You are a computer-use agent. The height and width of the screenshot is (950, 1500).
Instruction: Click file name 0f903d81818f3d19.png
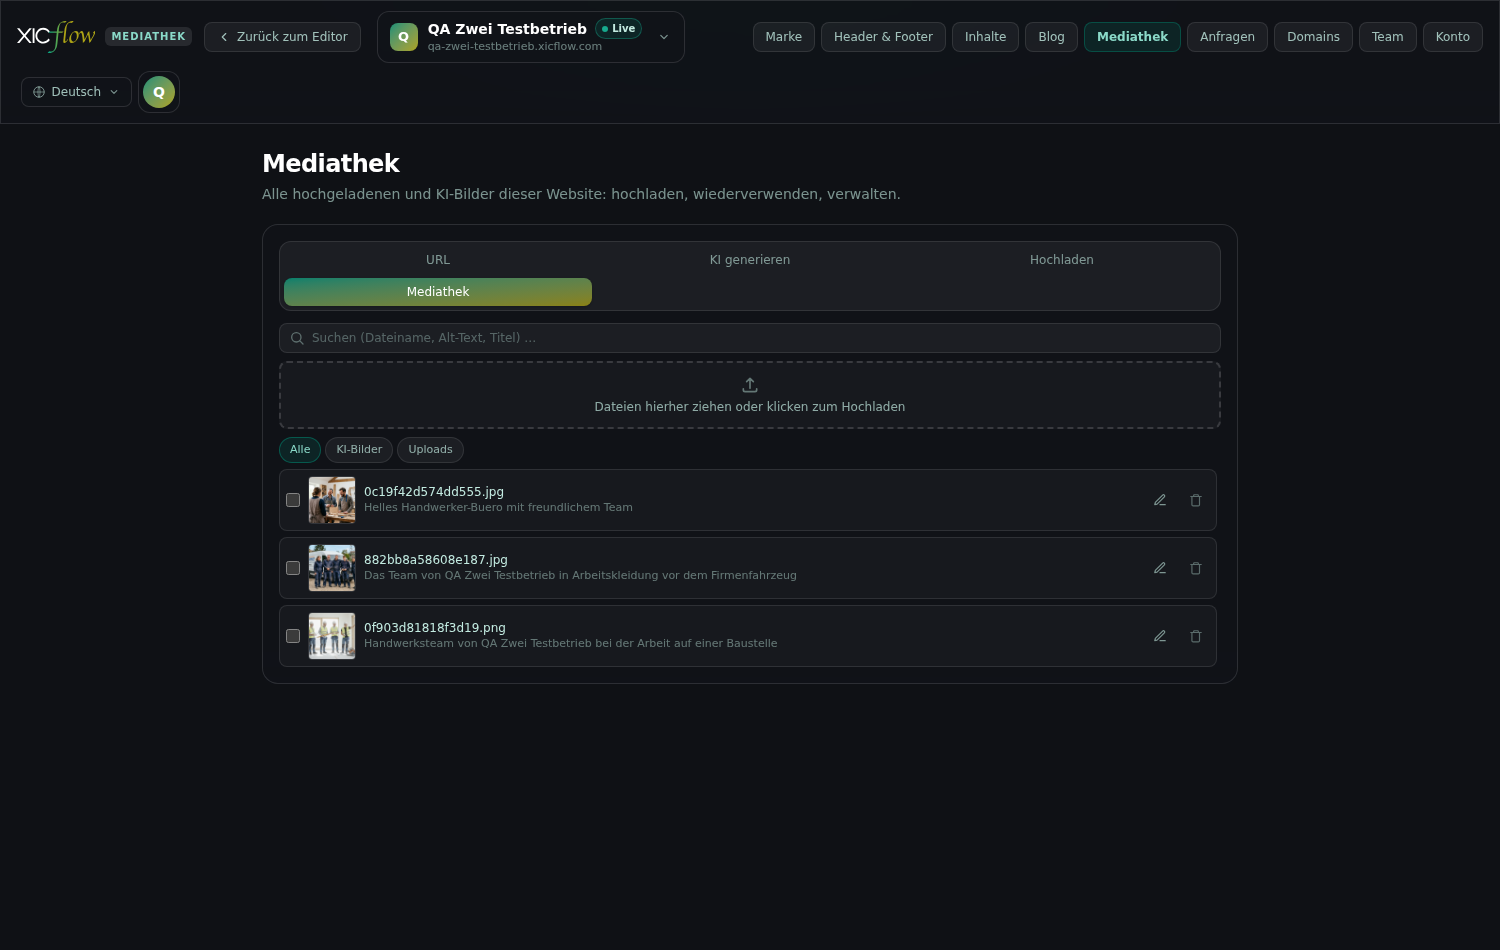coord(435,628)
